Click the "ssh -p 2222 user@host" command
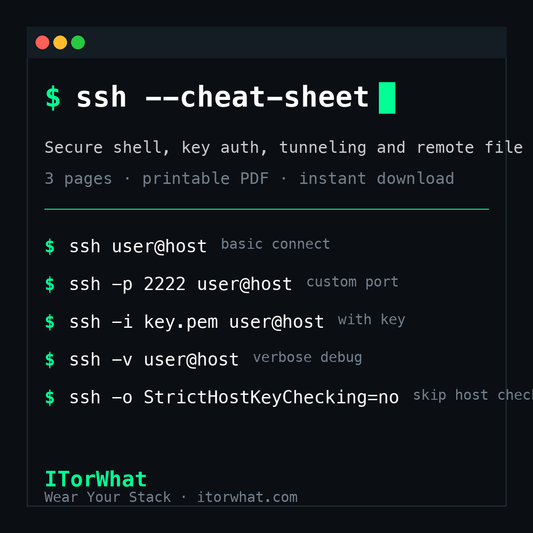The width and height of the screenshot is (533, 533). point(180,284)
